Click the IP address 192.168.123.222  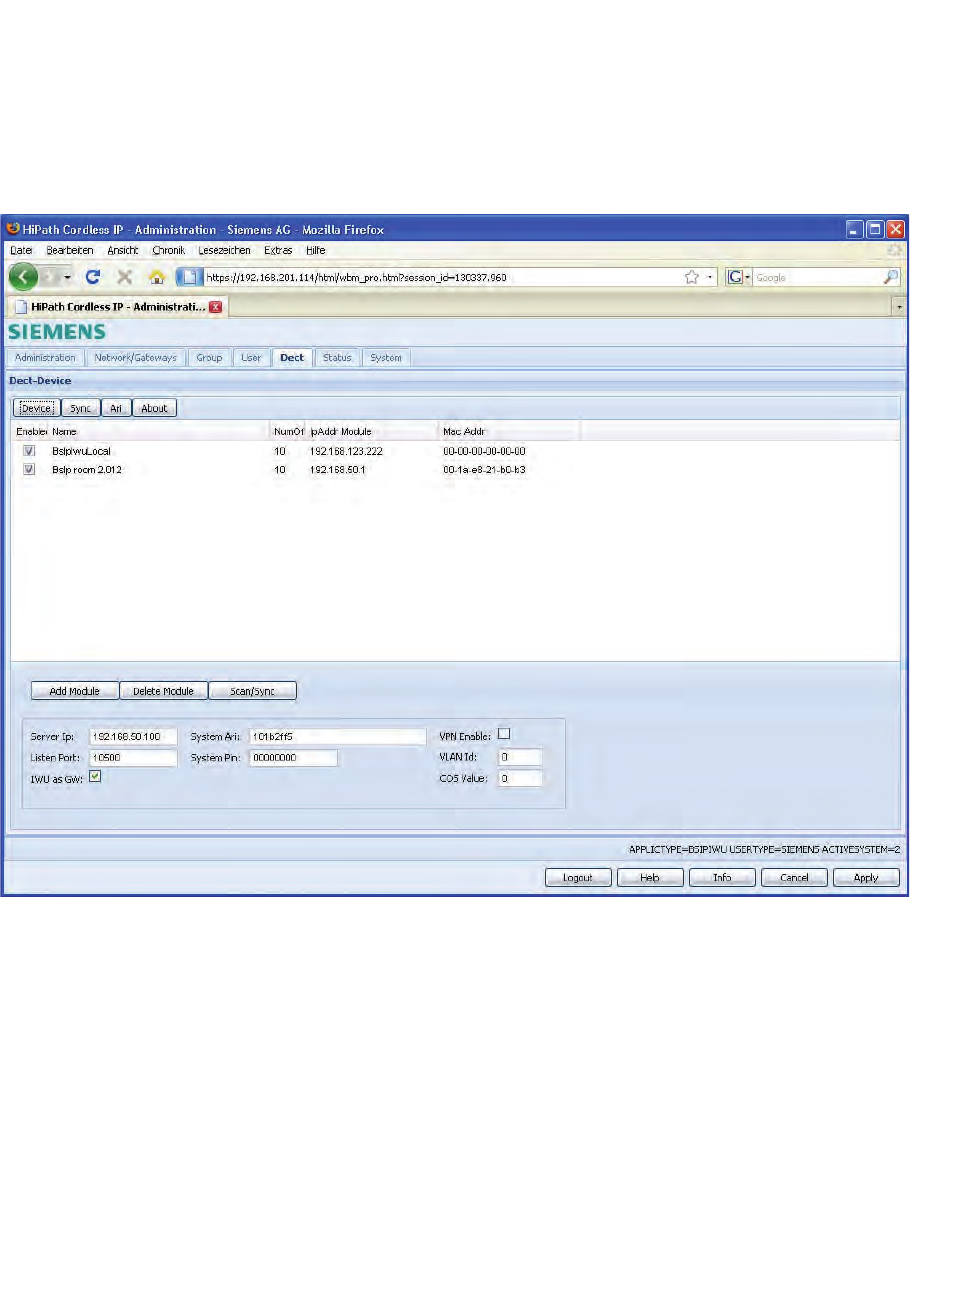(x=346, y=452)
